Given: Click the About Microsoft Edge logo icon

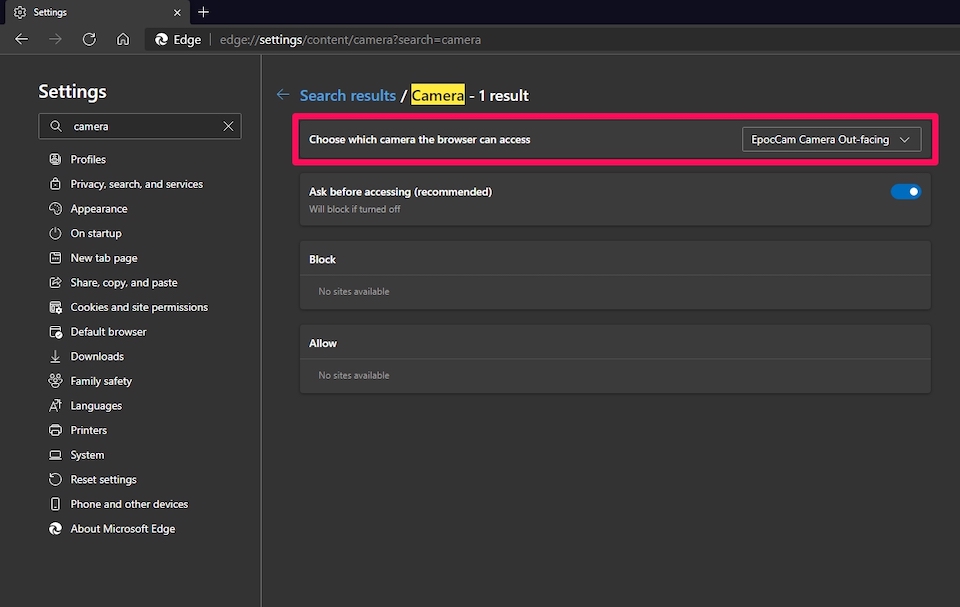Looking at the screenshot, I should [x=55, y=529].
